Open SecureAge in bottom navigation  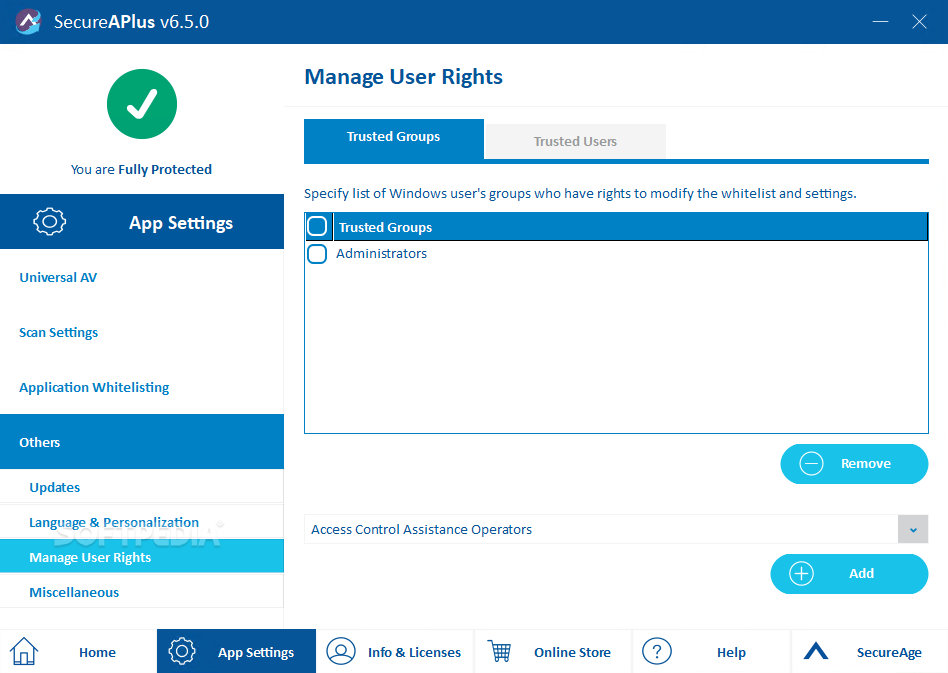pyautogui.click(x=869, y=651)
